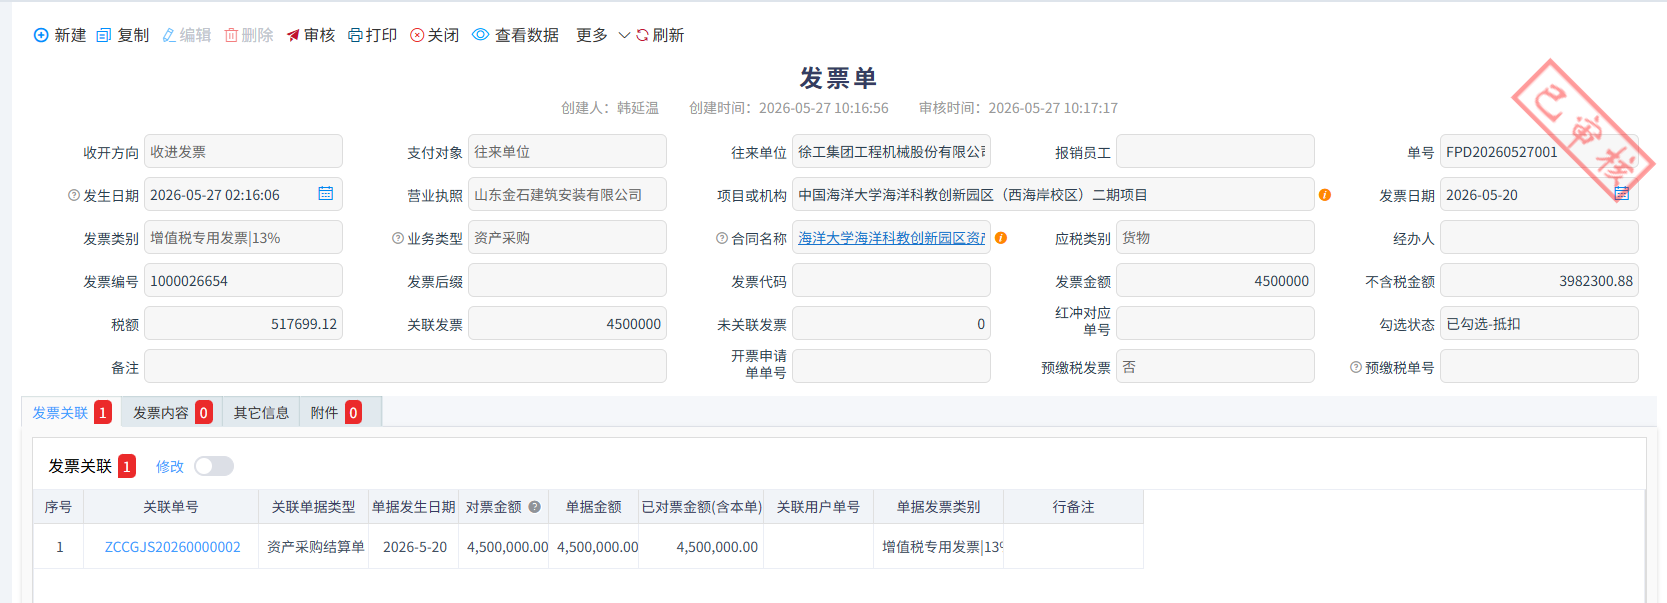Image resolution: width=1667 pixels, height=603 pixels.
Task: Click the 不含税金额 field 3982300.88
Action: 1539,281
